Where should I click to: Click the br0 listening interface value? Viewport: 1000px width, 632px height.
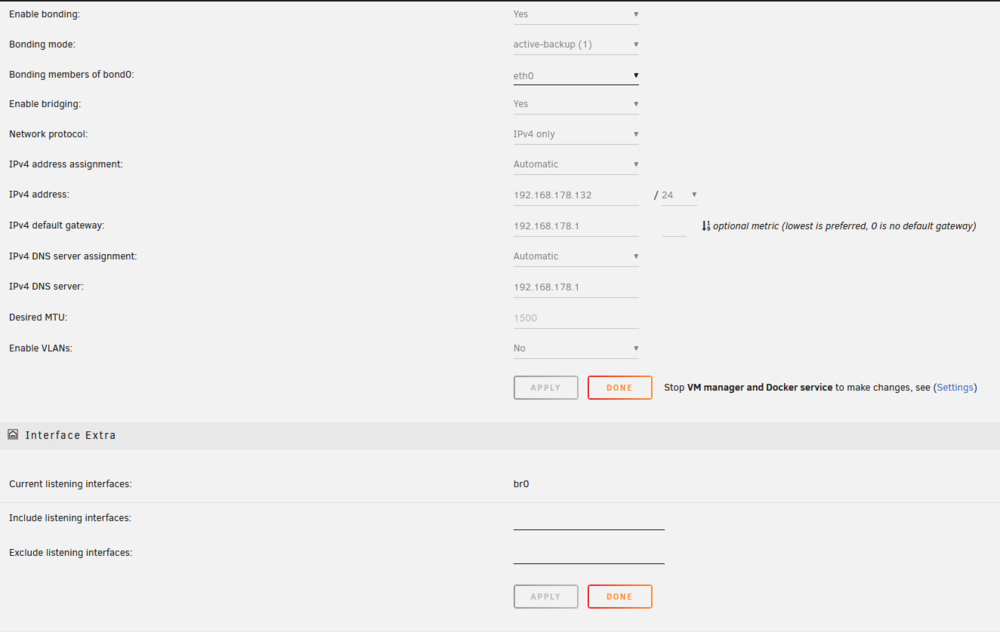click(x=521, y=483)
